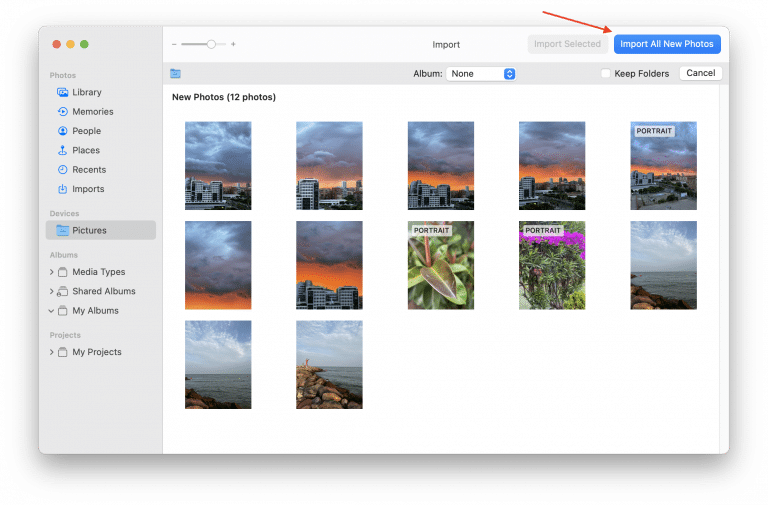Click the yellow minimize window button
The image size is (768, 505).
[x=71, y=44]
